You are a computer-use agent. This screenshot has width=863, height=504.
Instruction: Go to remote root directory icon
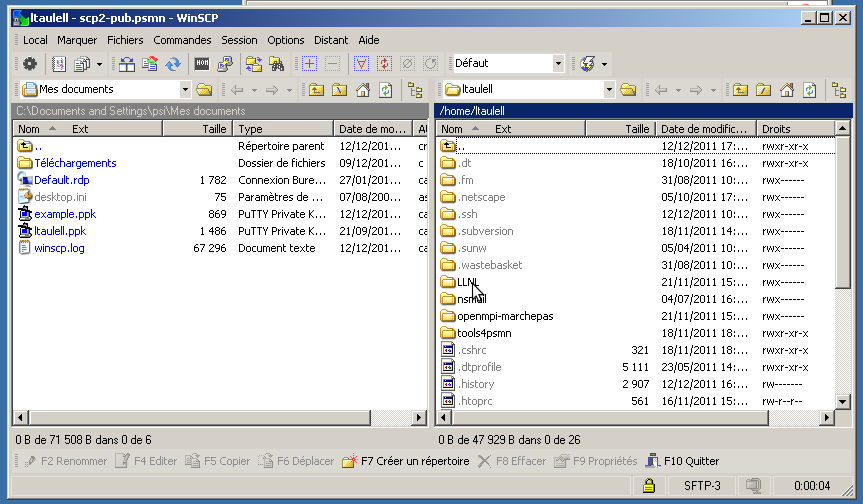click(763, 90)
